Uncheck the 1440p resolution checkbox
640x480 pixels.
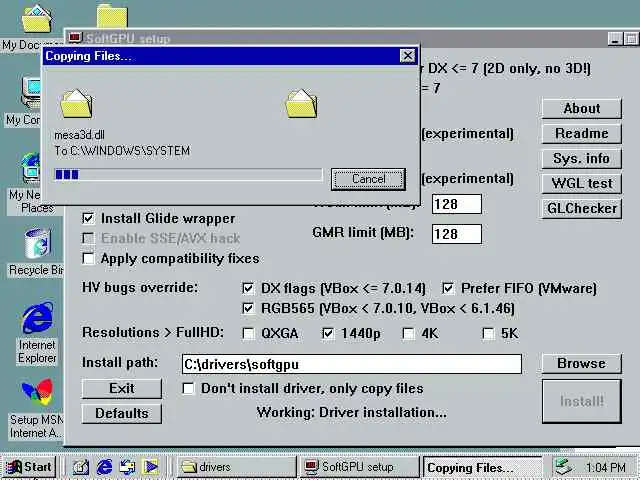328,333
